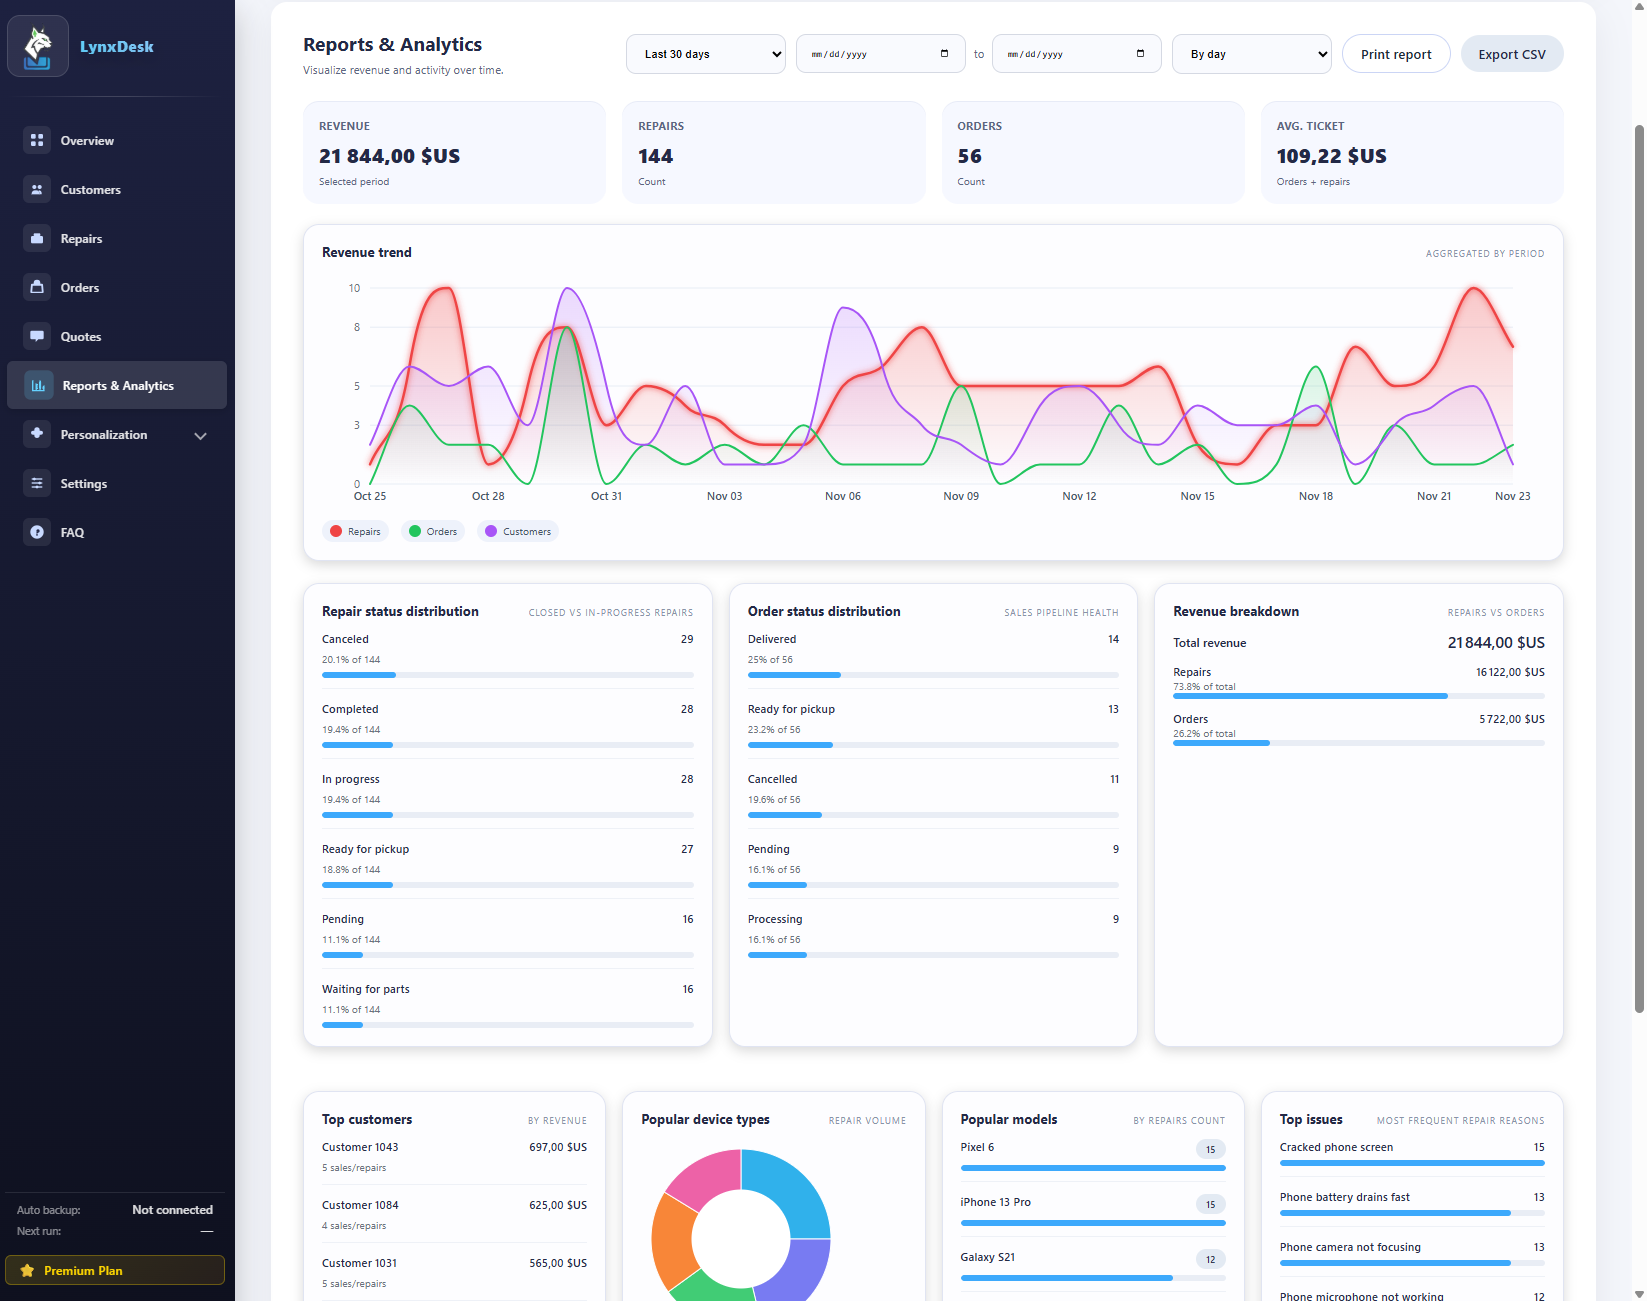The width and height of the screenshot is (1647, 1301).
Task: Select the Quotes chat-bubble icon
Action: click(x=37, y=336)
